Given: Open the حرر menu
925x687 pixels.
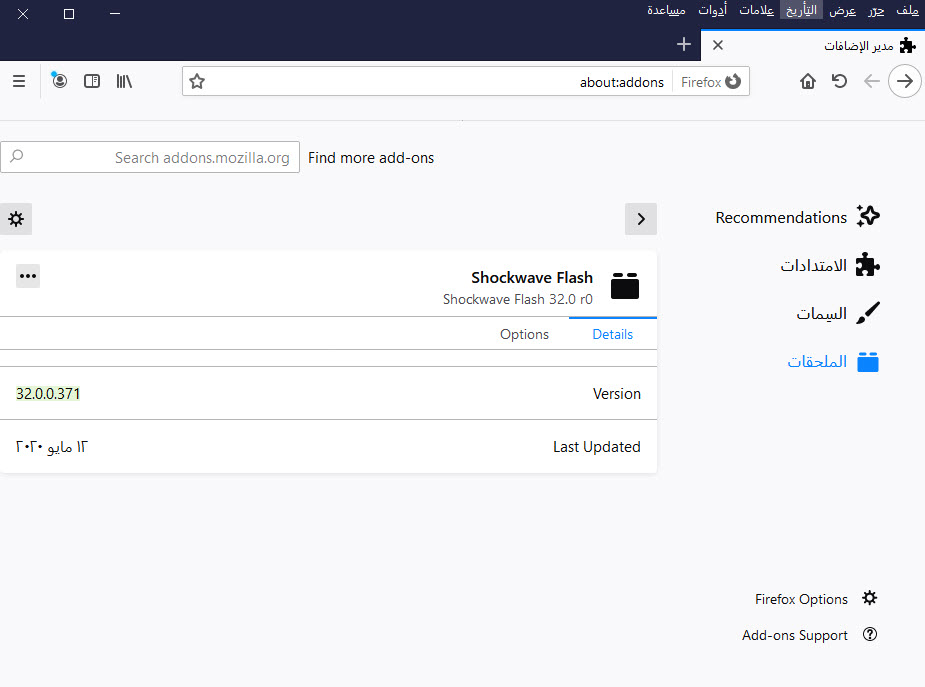Looking at the screenshot, I should click(876, 10).
